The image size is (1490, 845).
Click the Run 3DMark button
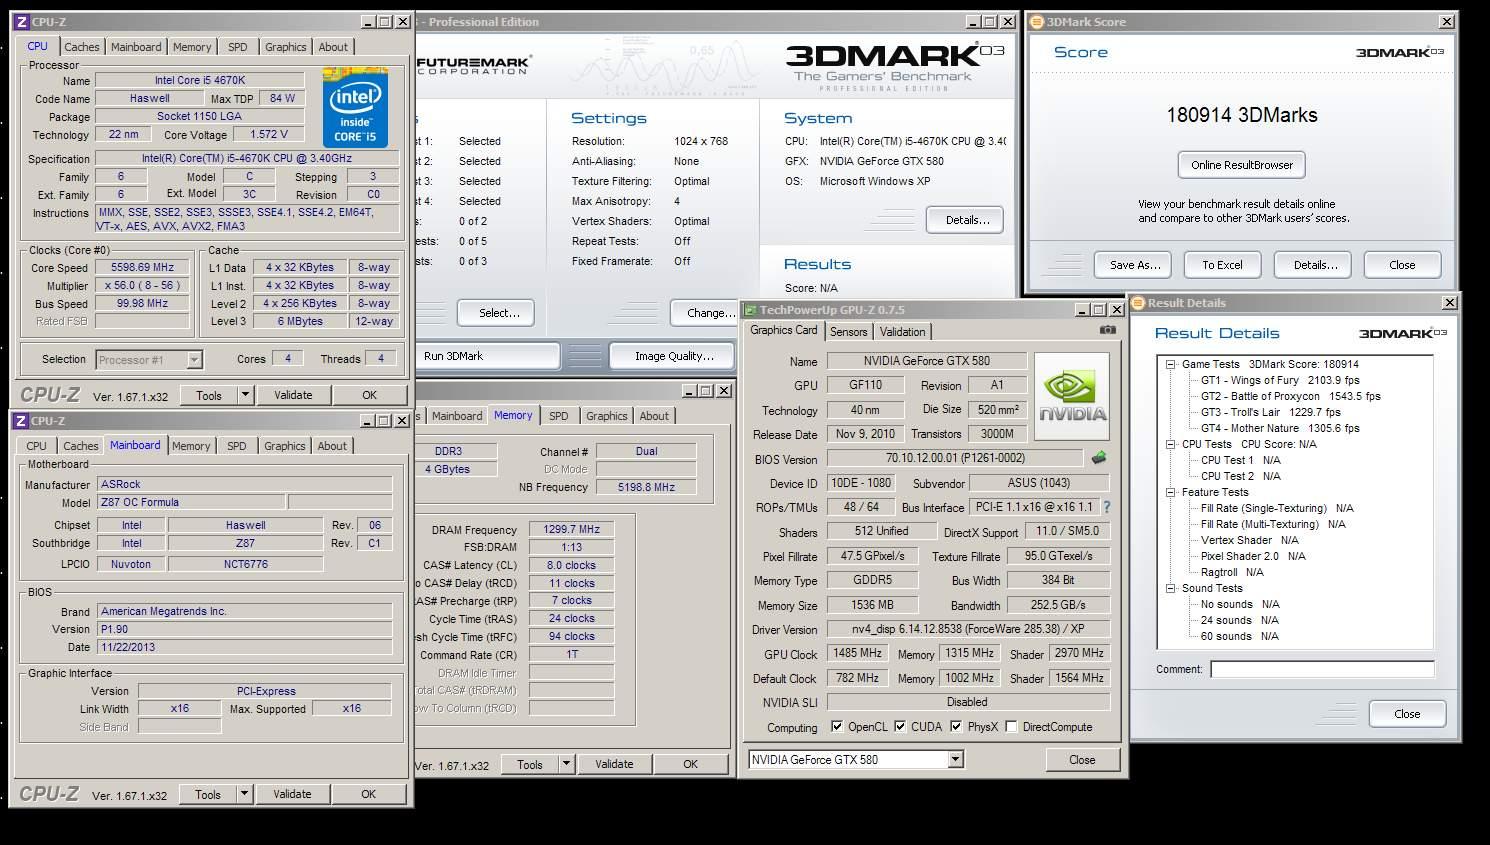[x=488, y=356]
